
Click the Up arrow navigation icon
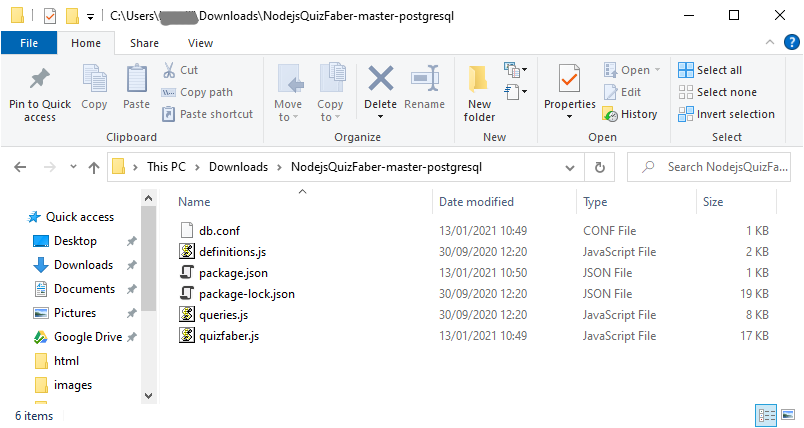click(x=93, y=167)
